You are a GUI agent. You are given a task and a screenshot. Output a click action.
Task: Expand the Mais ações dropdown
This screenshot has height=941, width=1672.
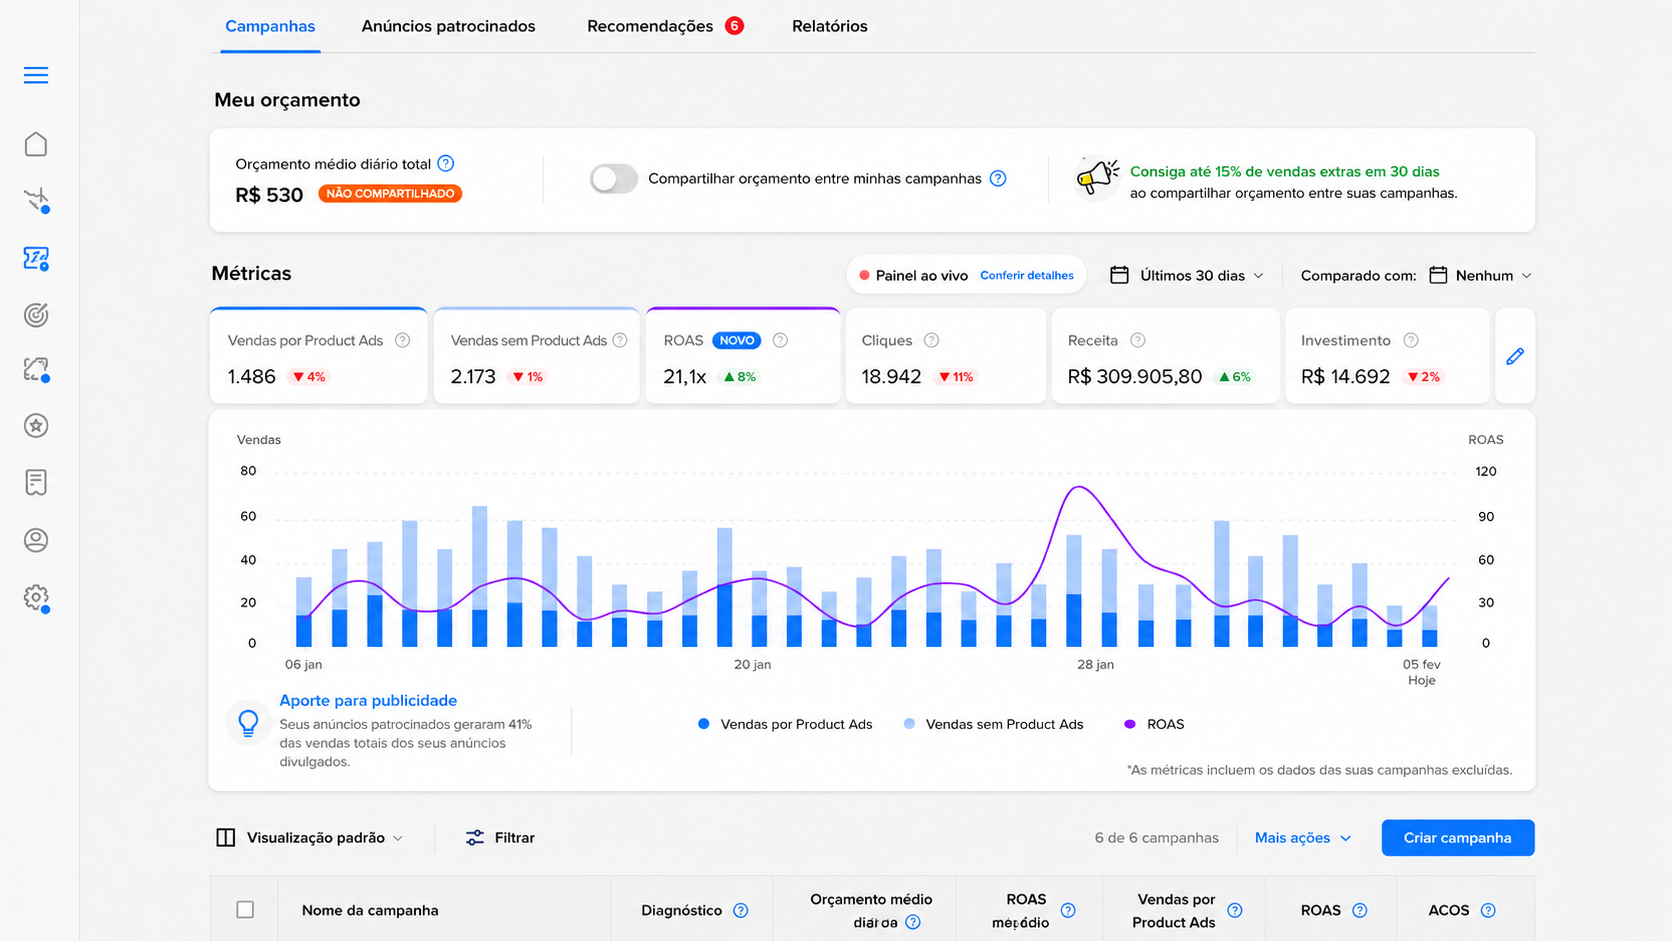pos(1303,838)
